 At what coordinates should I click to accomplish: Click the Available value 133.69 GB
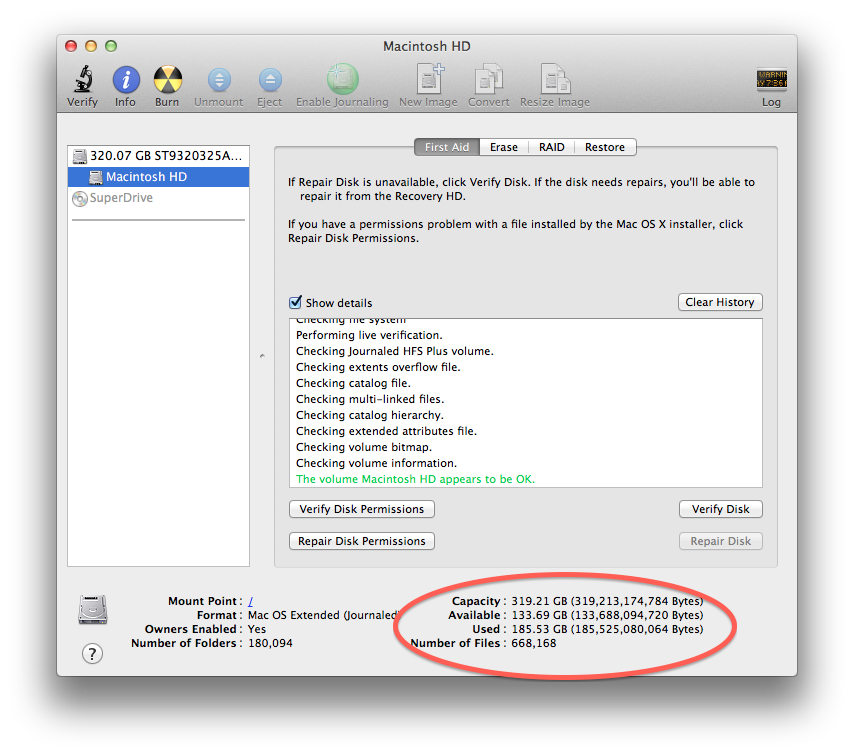click(x=607, y=616)
